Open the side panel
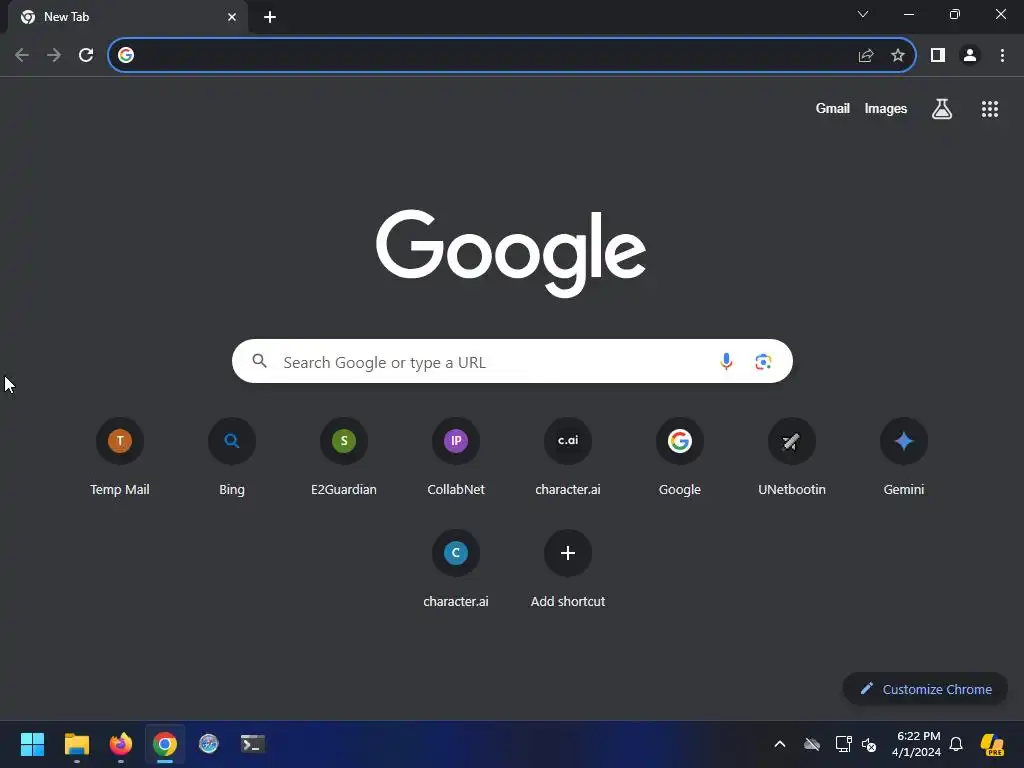 [938, 56]
